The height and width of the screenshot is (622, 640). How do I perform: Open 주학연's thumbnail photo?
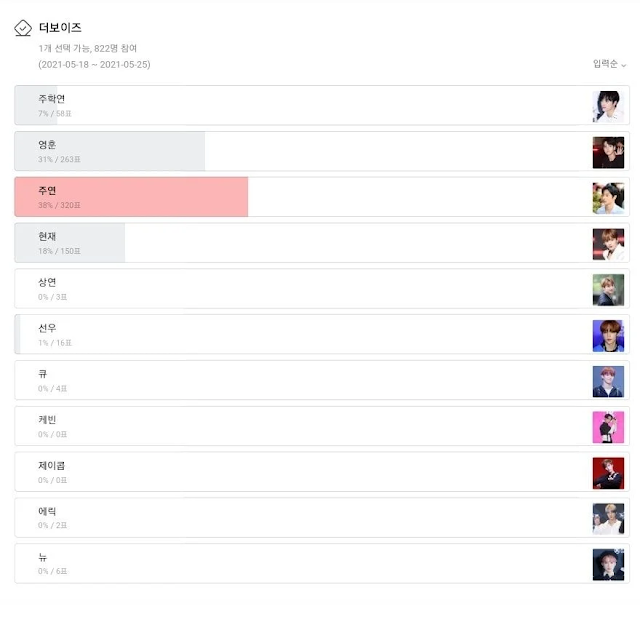[x=608, y=107]
